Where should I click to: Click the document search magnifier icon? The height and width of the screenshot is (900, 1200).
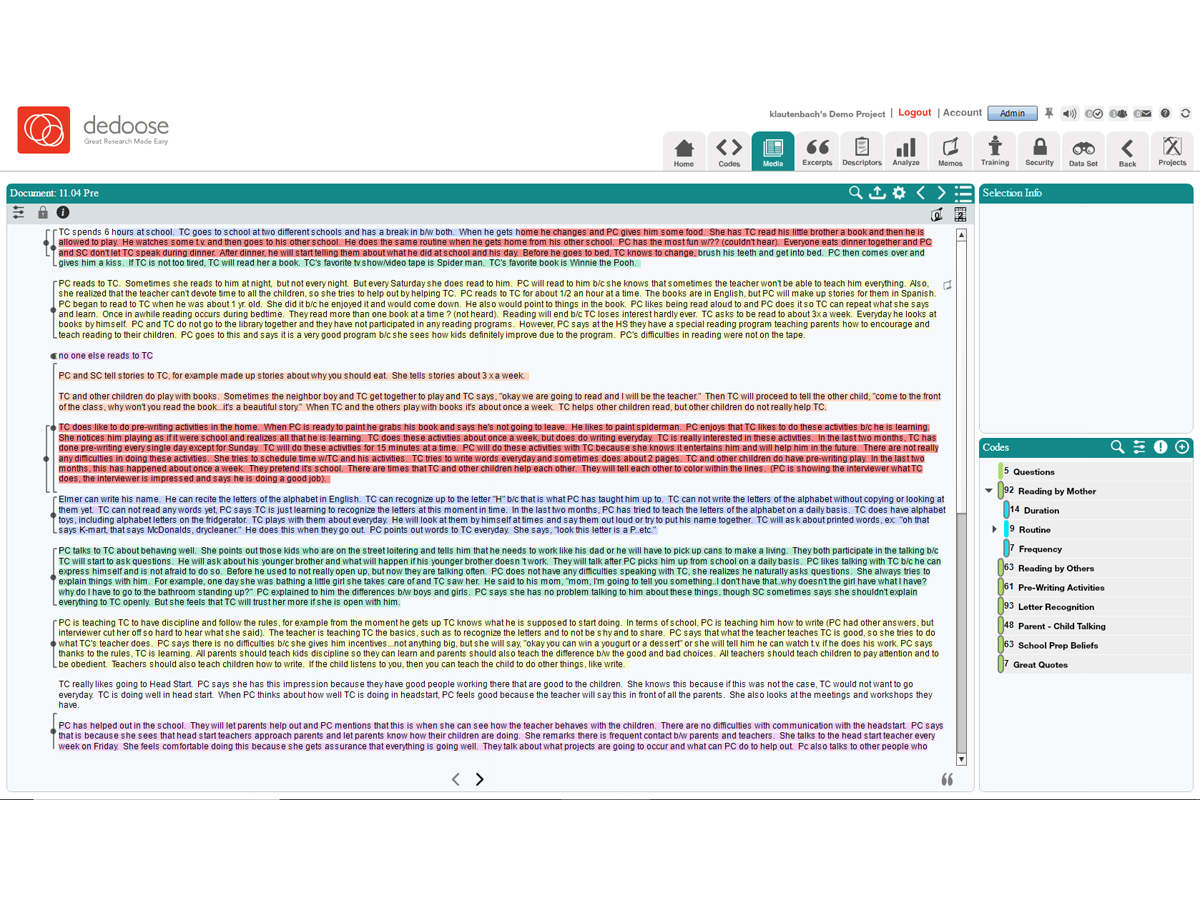[x=856, y=193]
